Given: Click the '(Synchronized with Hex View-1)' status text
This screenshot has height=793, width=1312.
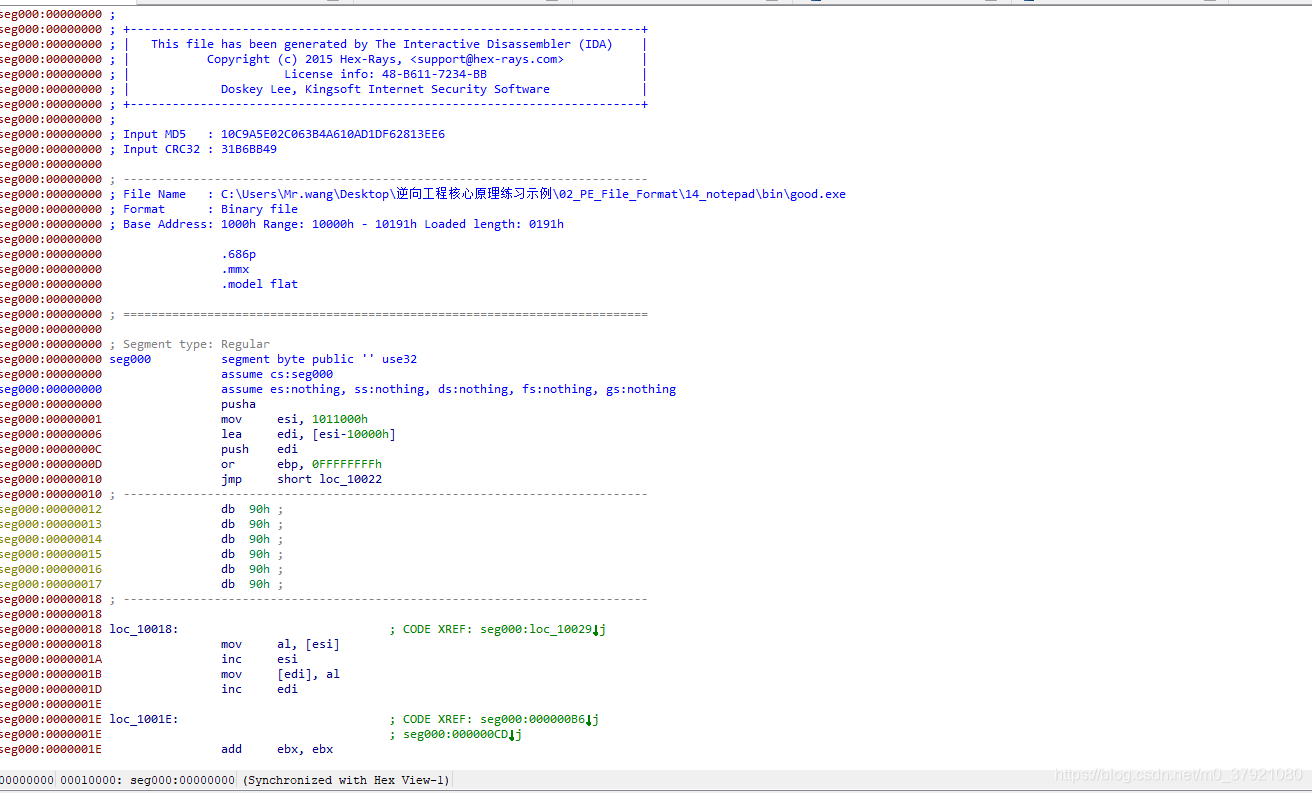Looking at the screenshot, I should [x=347, y=780].
